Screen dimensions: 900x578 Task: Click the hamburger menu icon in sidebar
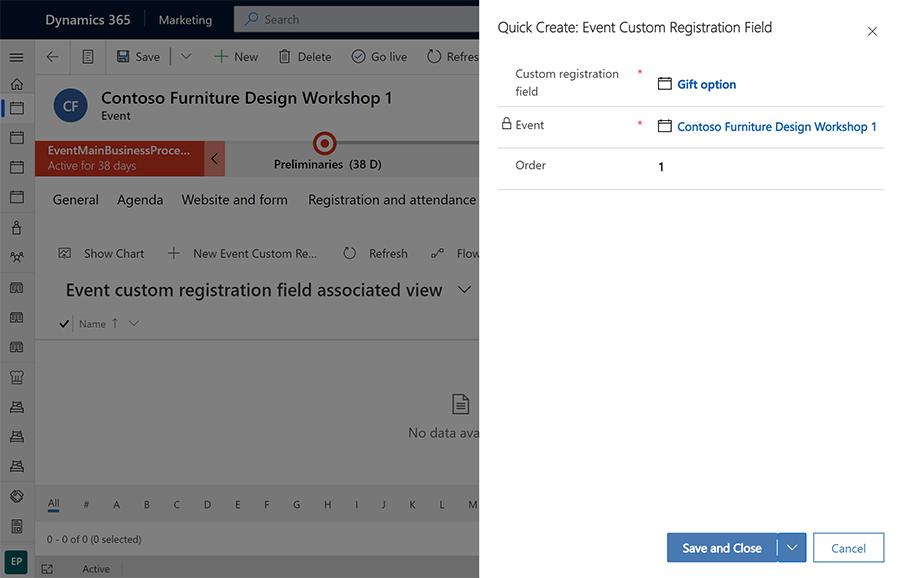point(16,58)
